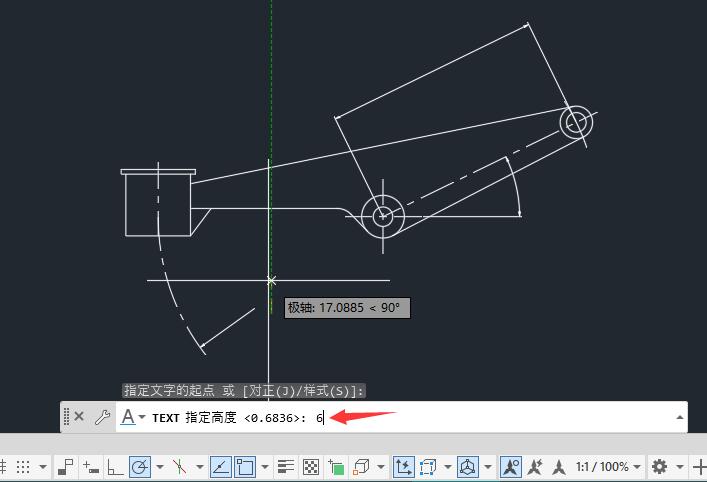Disable dynamic UCS icon
Image resolution: width=707 pixels, height=482 pixels.
(403, 467)
